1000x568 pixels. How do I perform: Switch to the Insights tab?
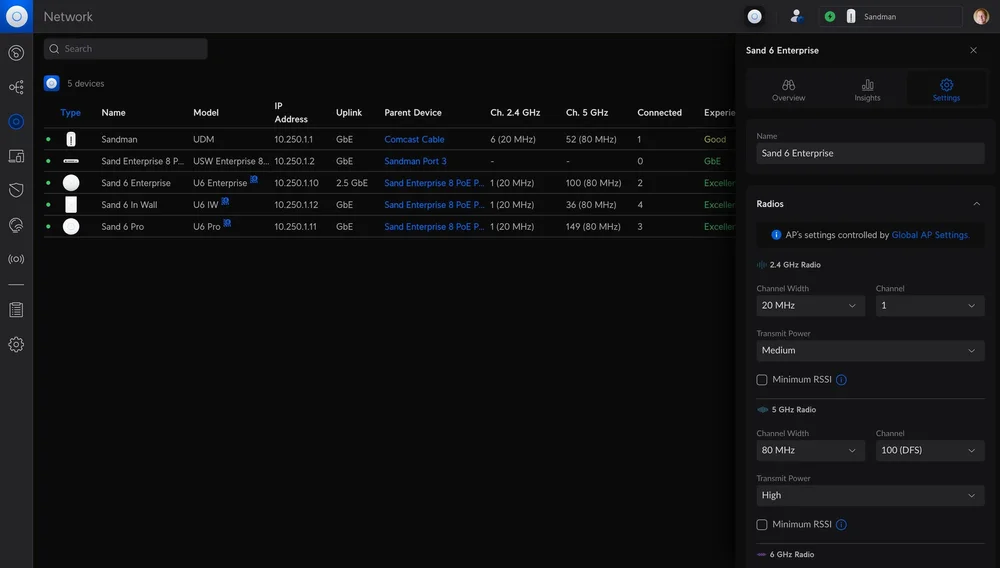(867, 90)
